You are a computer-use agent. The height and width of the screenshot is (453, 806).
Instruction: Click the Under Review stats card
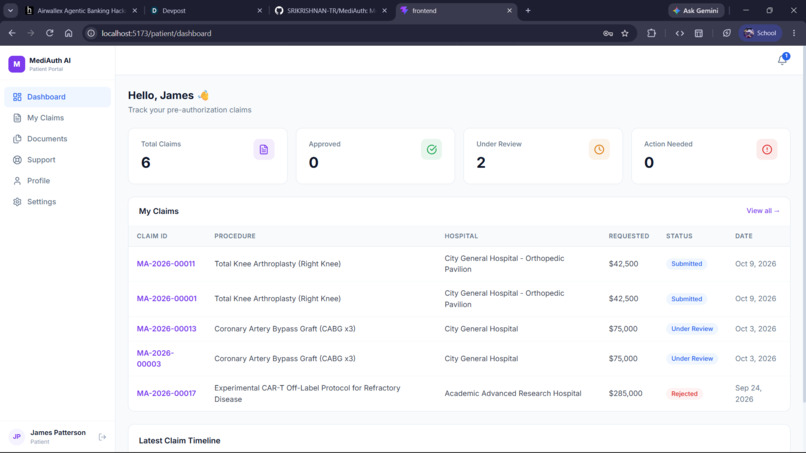coord(543,156)
